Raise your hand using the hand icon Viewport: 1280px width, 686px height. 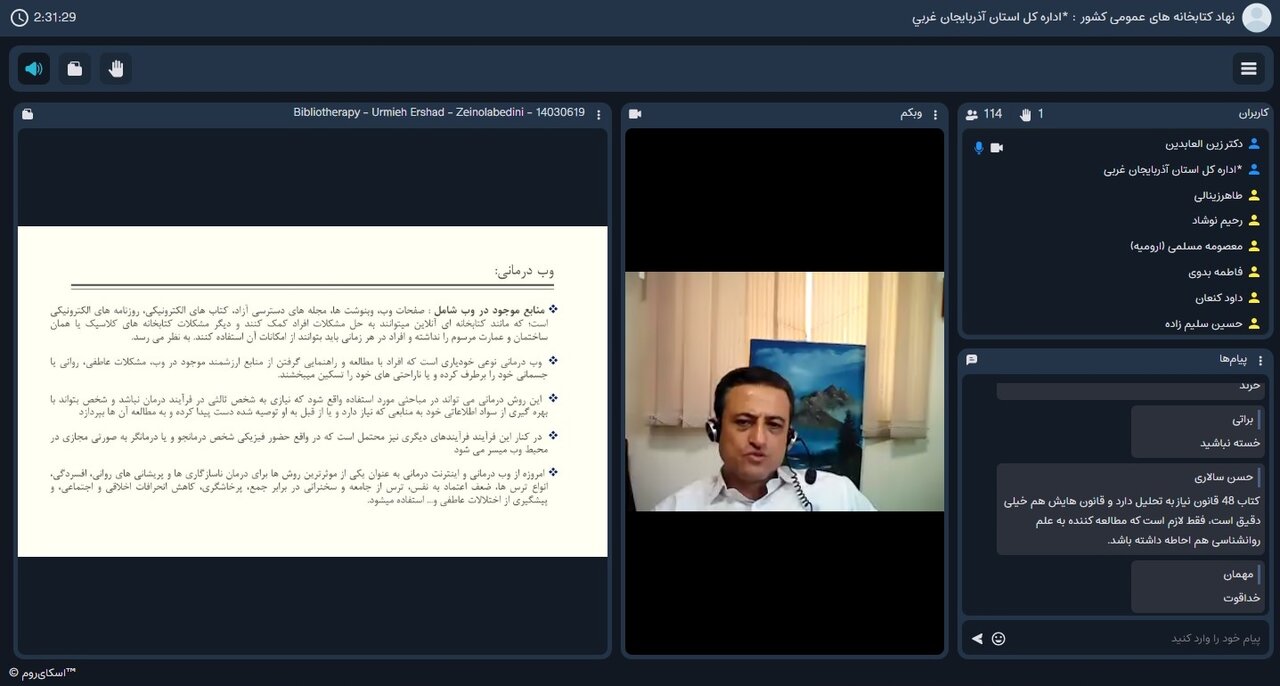pos(115,68)
